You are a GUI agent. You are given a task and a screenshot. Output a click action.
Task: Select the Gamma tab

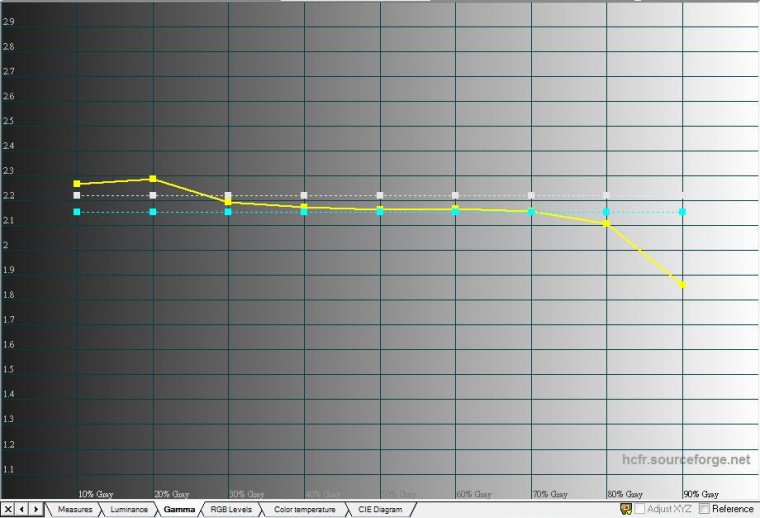coord(179,509)
